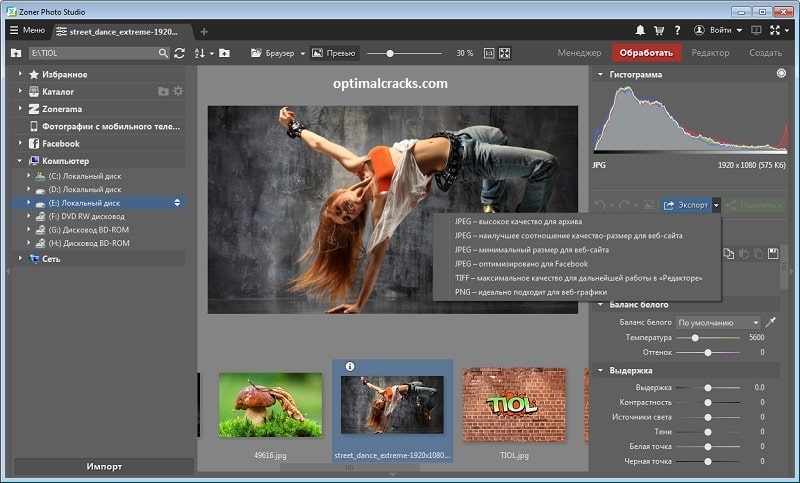Viewport: 800px width, 483px height.
Task: Toggle the histogram display options circle
Action: (781, 73)
